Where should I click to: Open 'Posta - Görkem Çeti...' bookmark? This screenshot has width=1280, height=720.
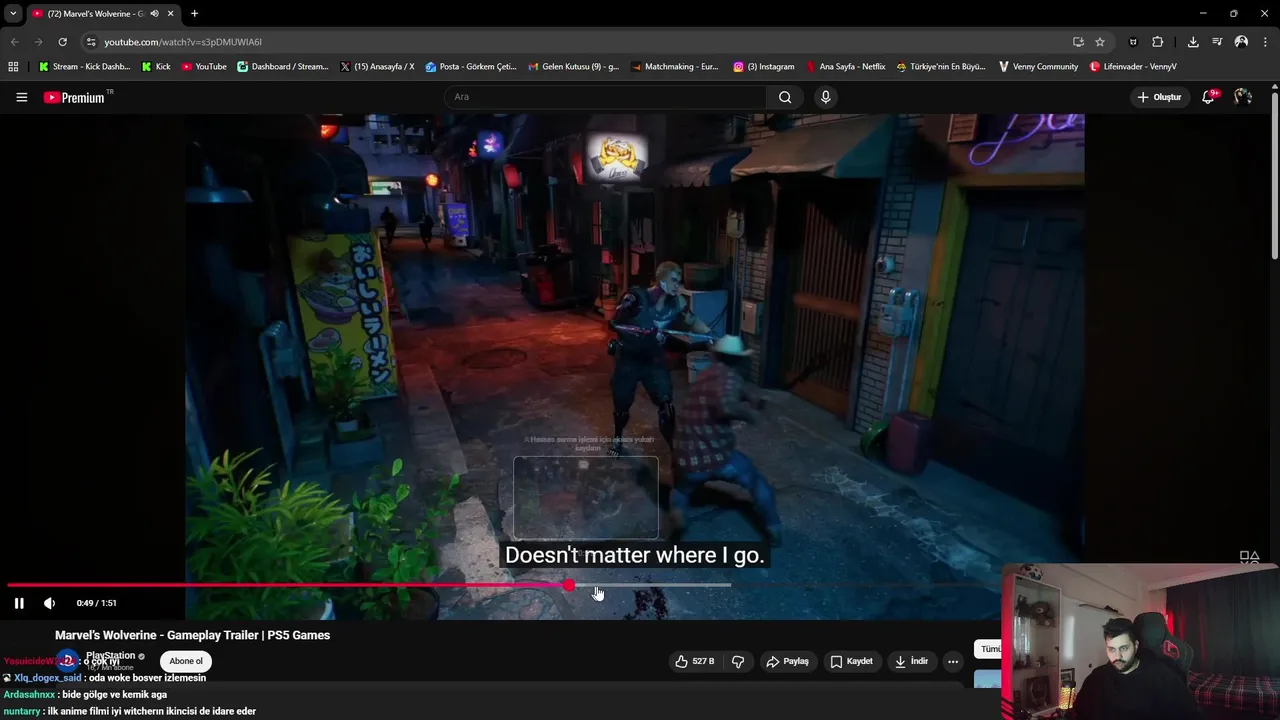click(x=470, y=67)
